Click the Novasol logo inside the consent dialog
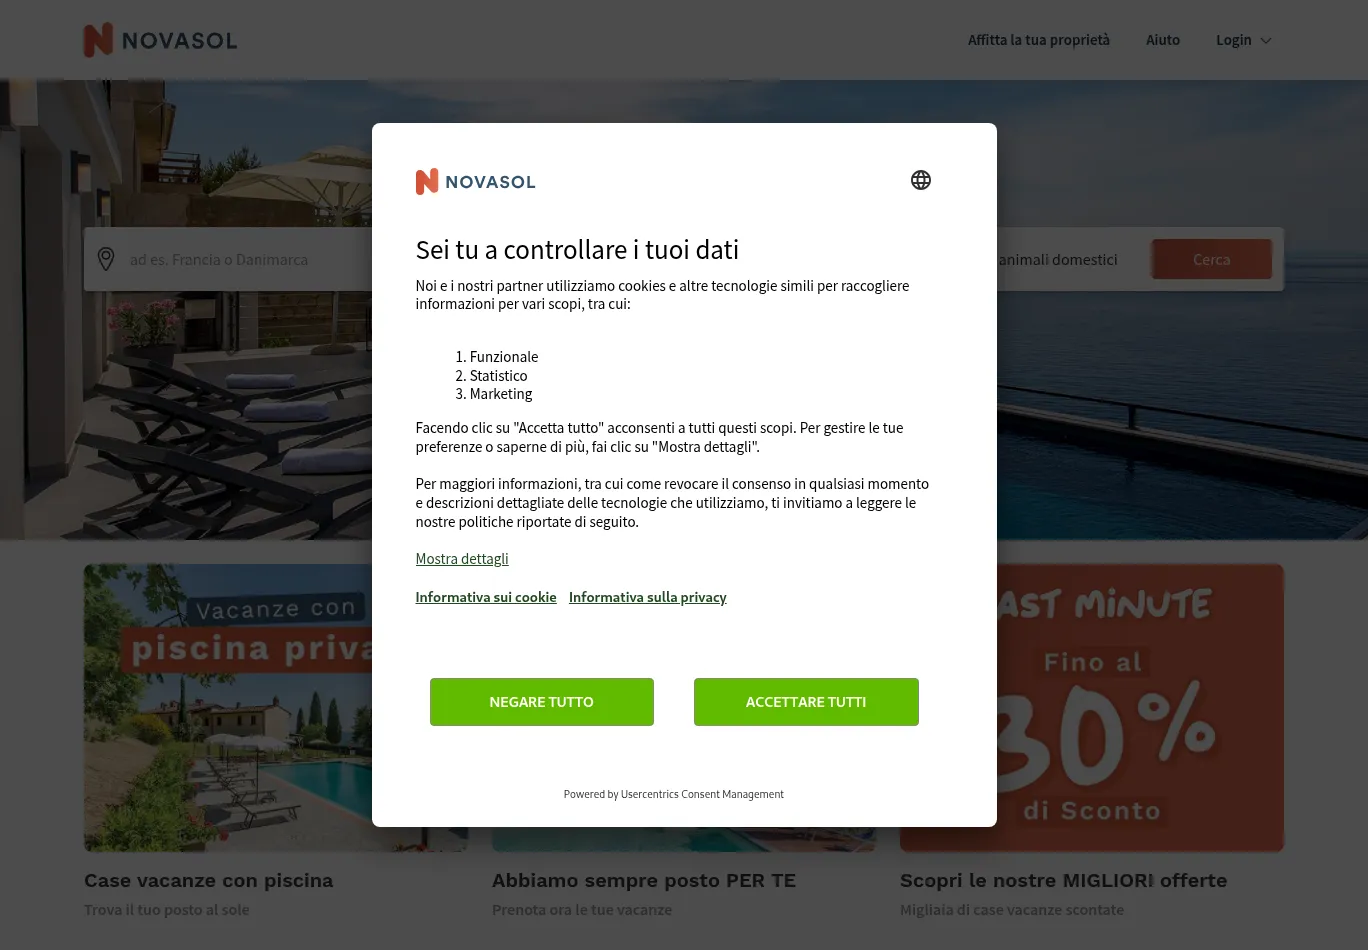The height and width of the screenshot is (950, 1368). pos(475,181)
